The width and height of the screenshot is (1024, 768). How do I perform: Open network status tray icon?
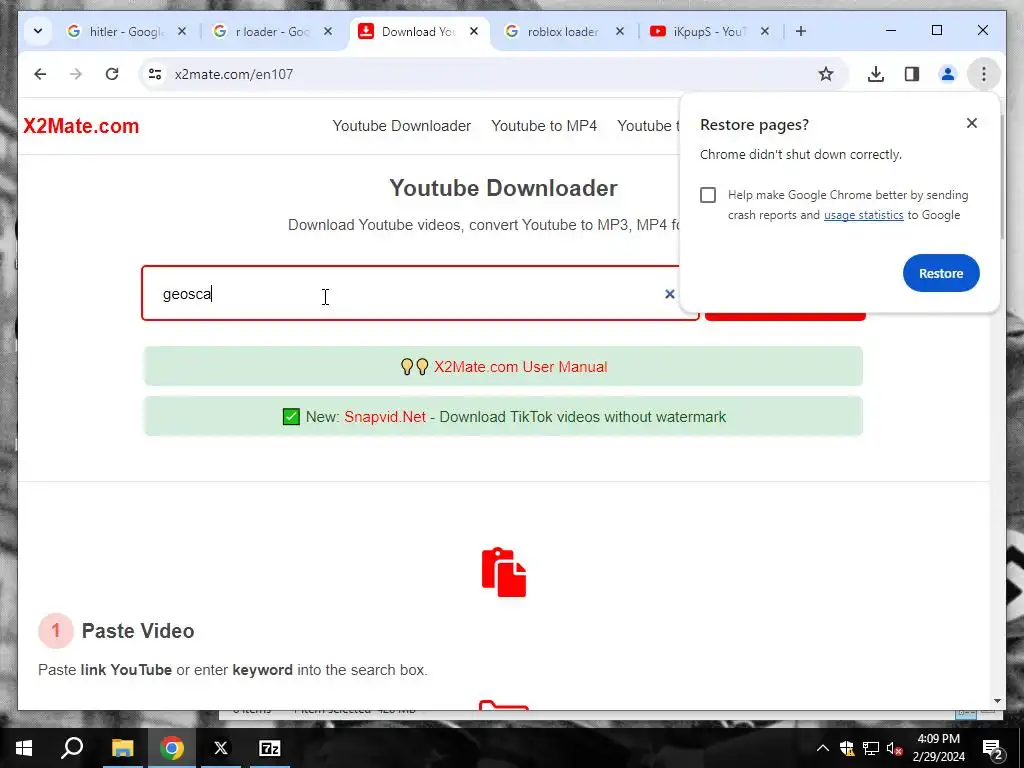(871, 748)
